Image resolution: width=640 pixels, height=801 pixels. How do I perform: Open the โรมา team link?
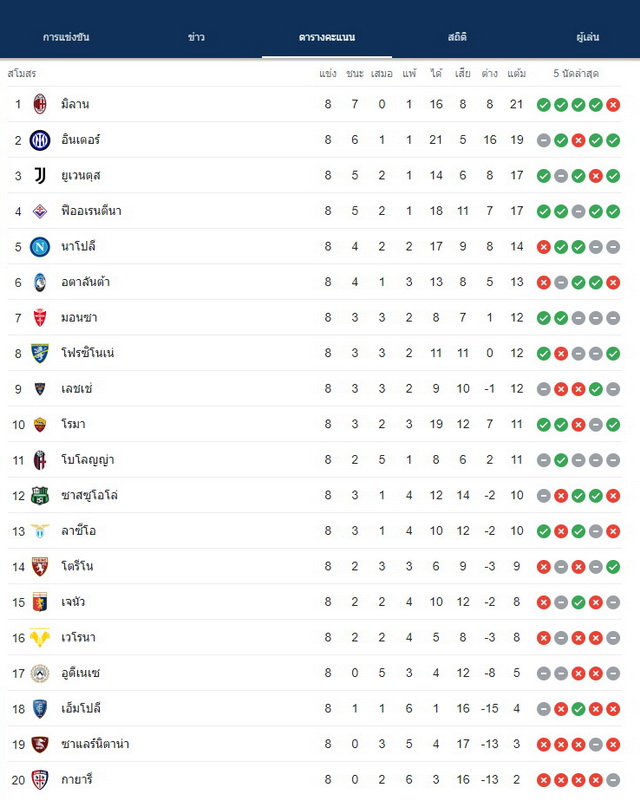pyautogui.click(x=73, y=424)
